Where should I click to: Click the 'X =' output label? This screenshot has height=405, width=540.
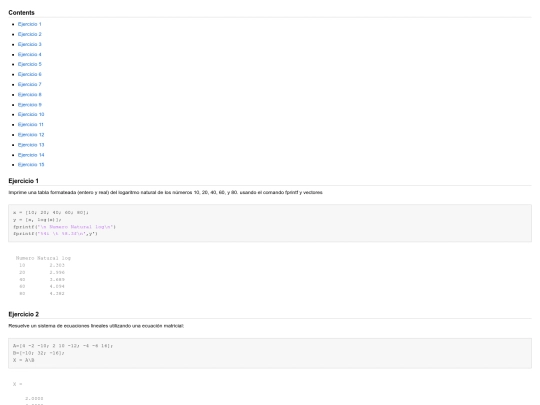[18, 384]
